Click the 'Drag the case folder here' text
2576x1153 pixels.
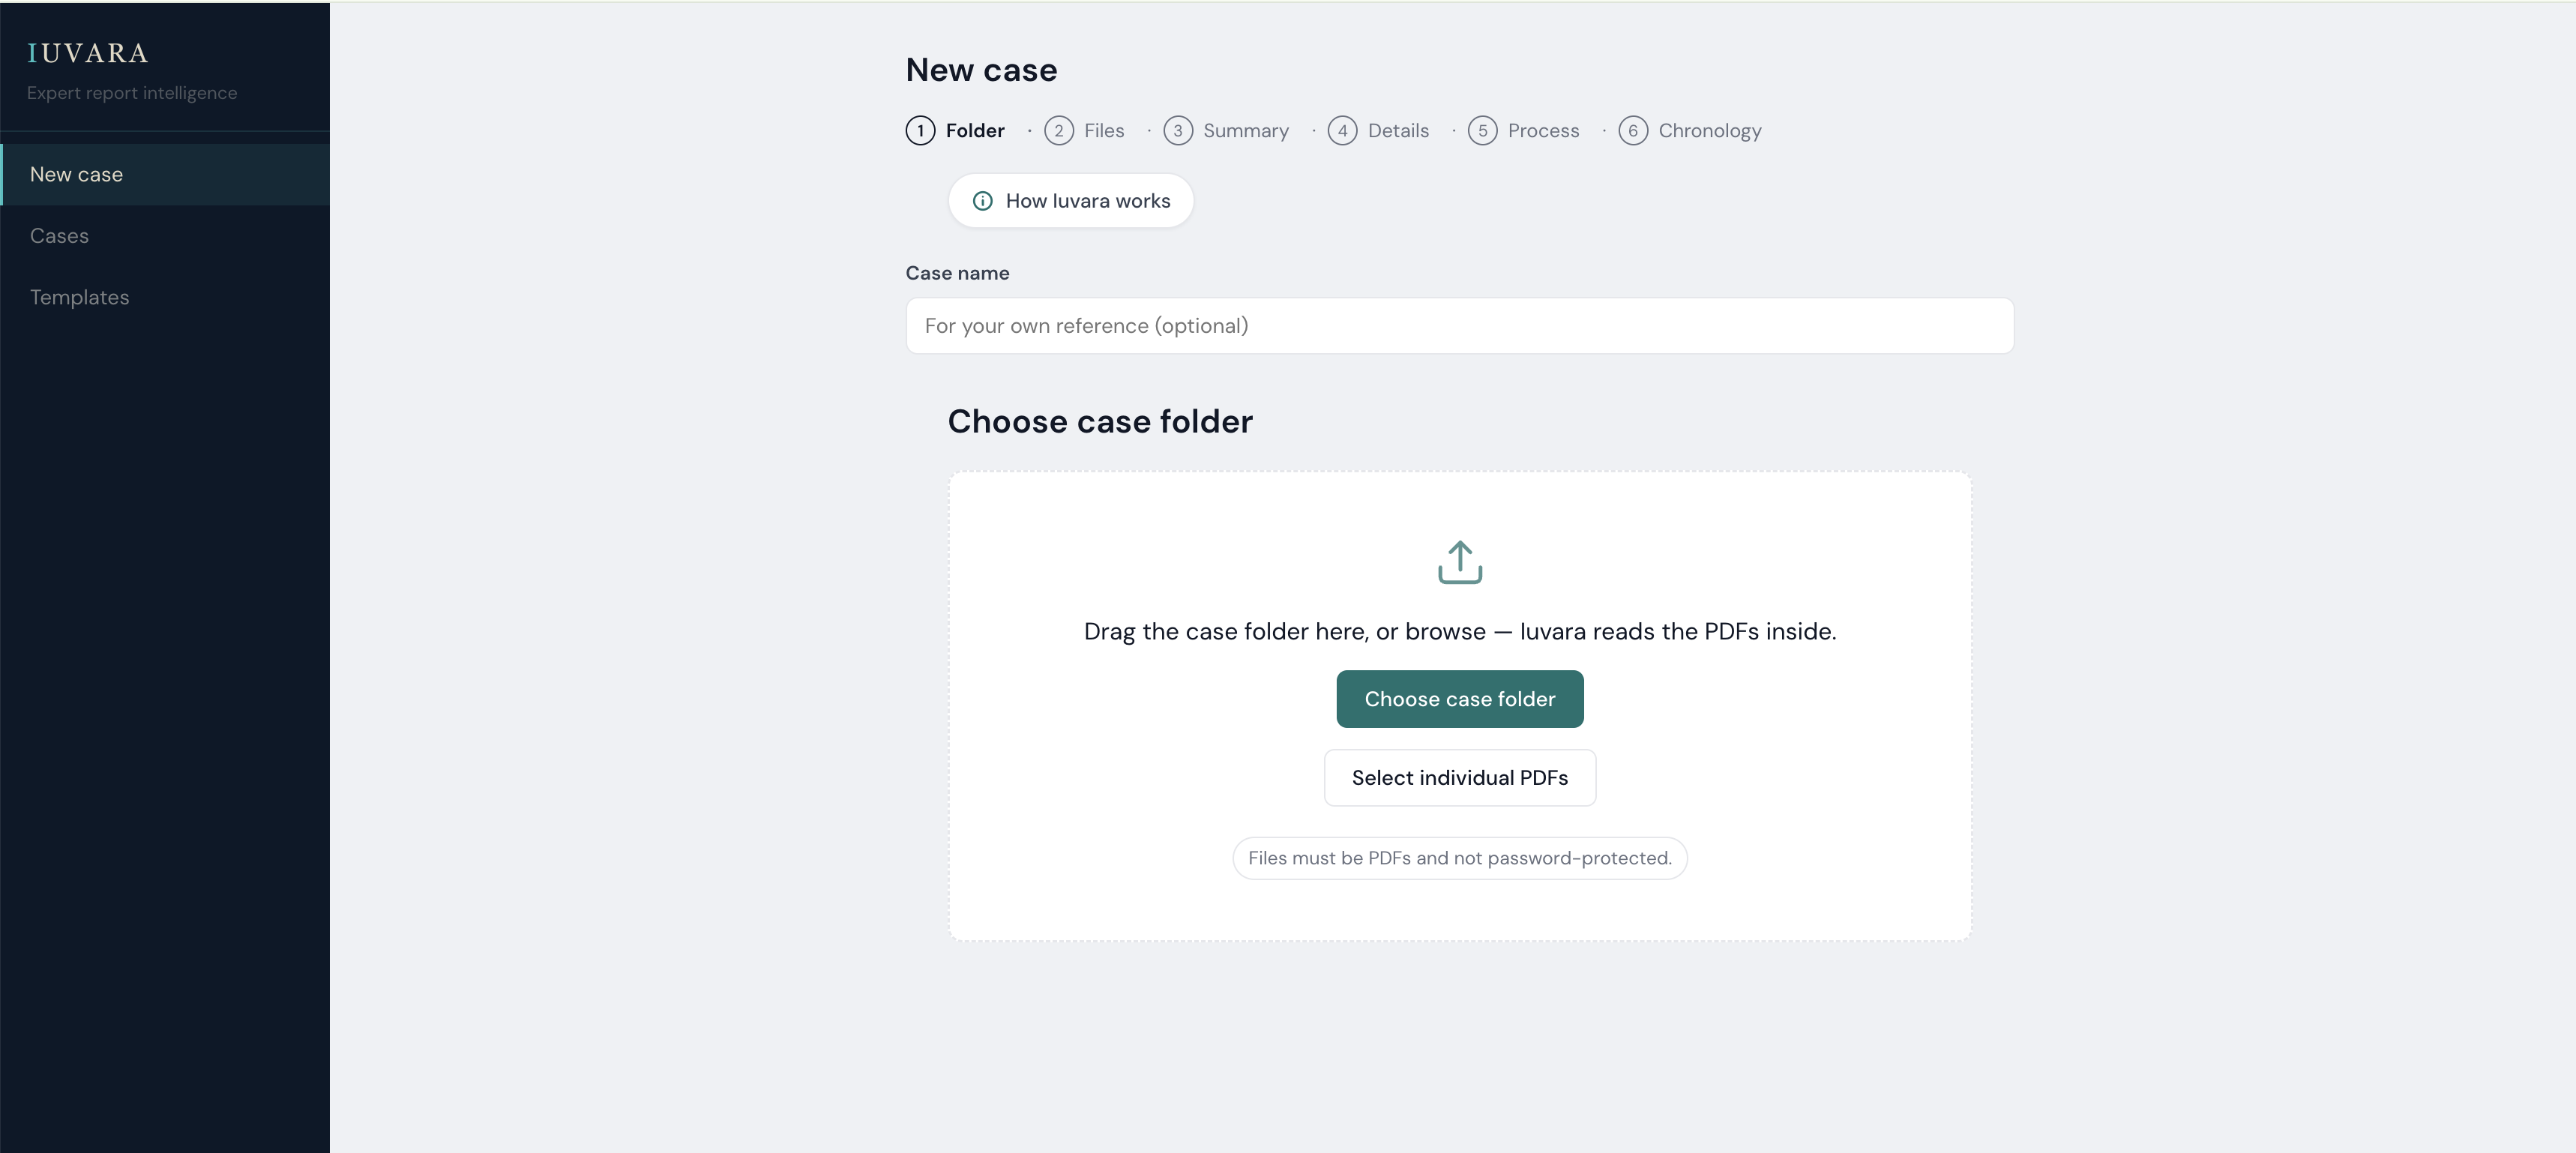tap(1460, 632)
